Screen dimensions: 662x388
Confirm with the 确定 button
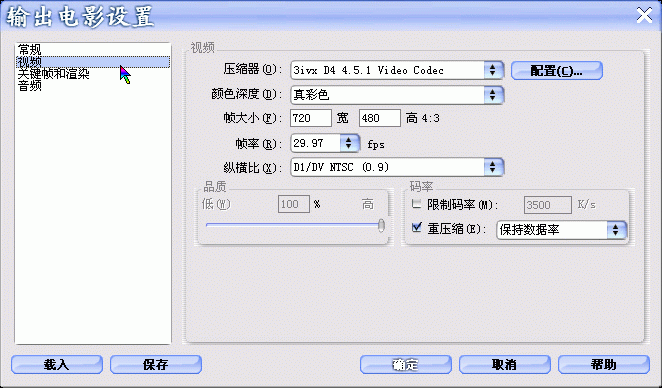(x=406, y=364)
